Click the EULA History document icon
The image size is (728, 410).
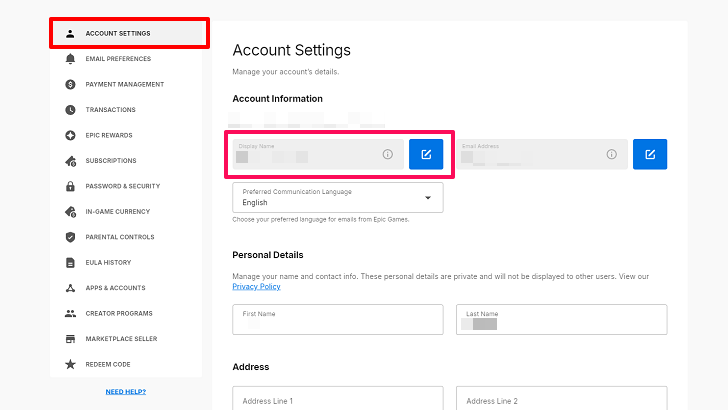click(70, 262)
